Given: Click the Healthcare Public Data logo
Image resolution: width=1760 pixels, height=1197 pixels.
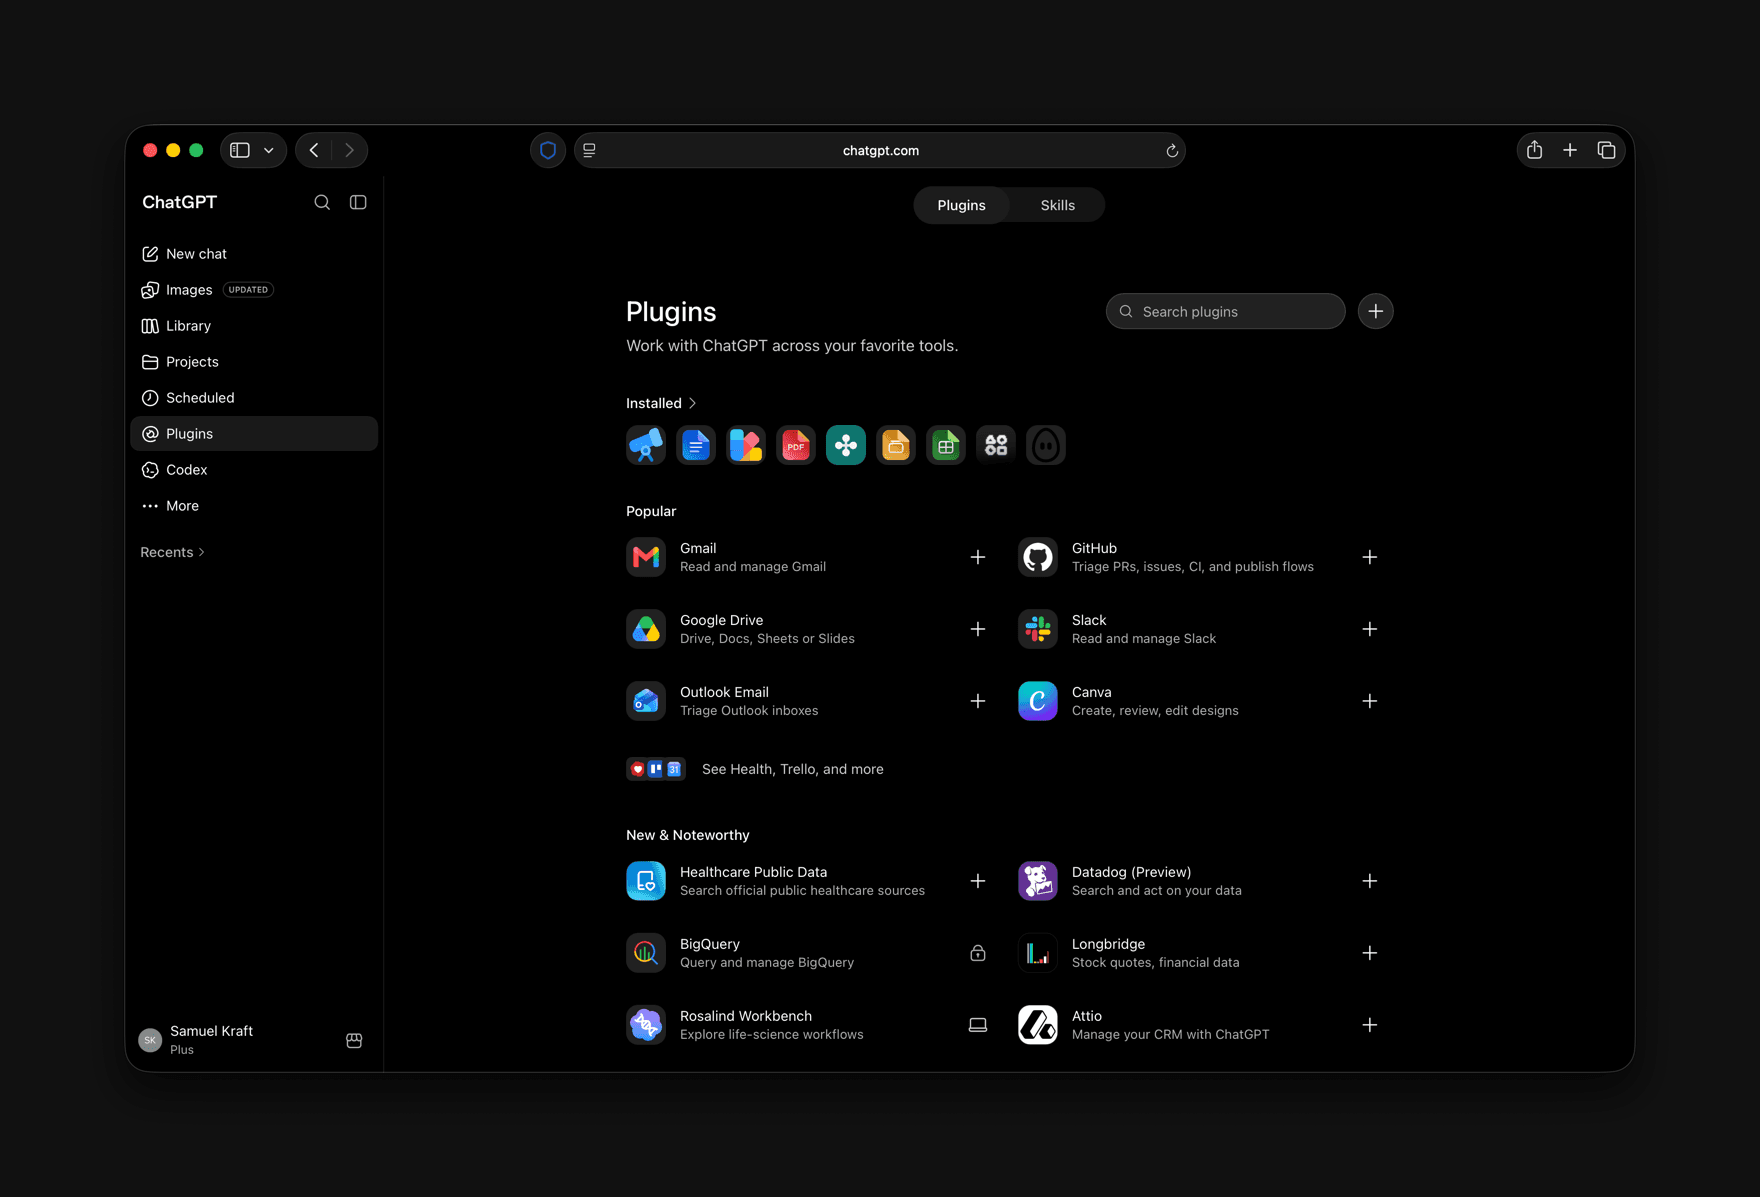Looking at the screenshot, I should 646,881.
